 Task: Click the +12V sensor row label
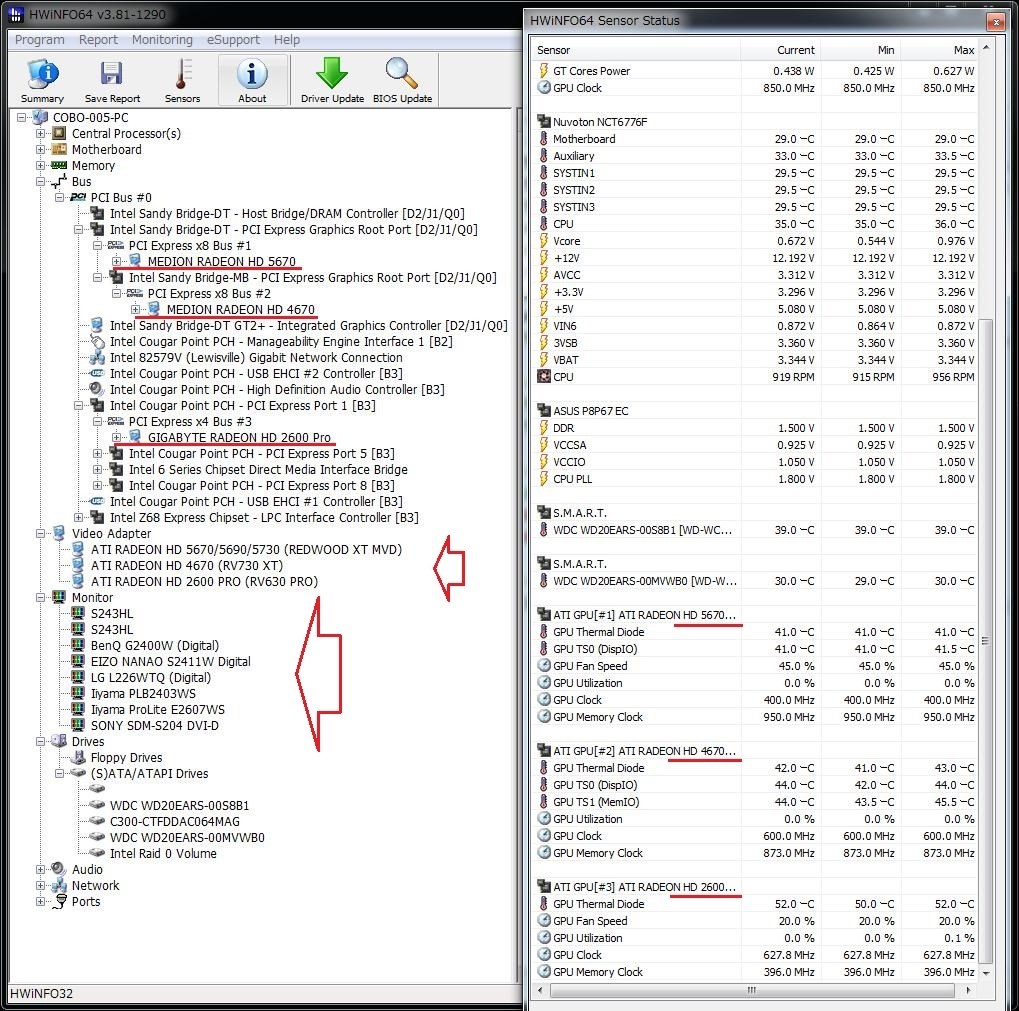pos(566,258)
